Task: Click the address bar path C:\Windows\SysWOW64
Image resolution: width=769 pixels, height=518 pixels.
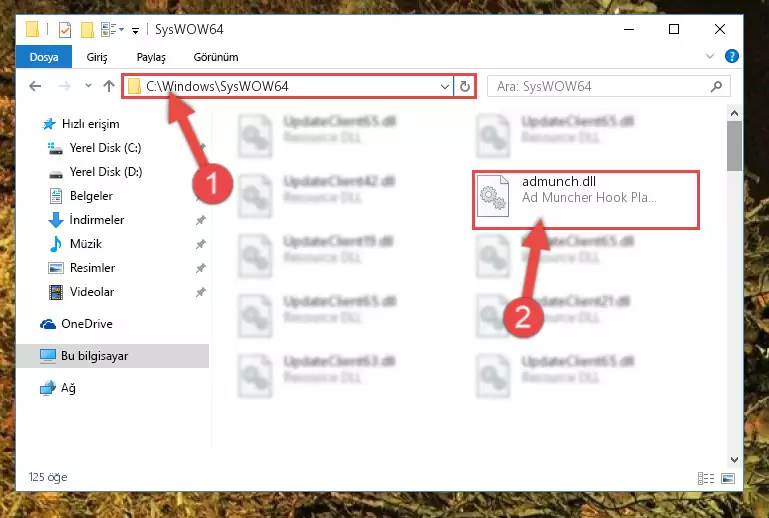Action: [x=217, y=86]
